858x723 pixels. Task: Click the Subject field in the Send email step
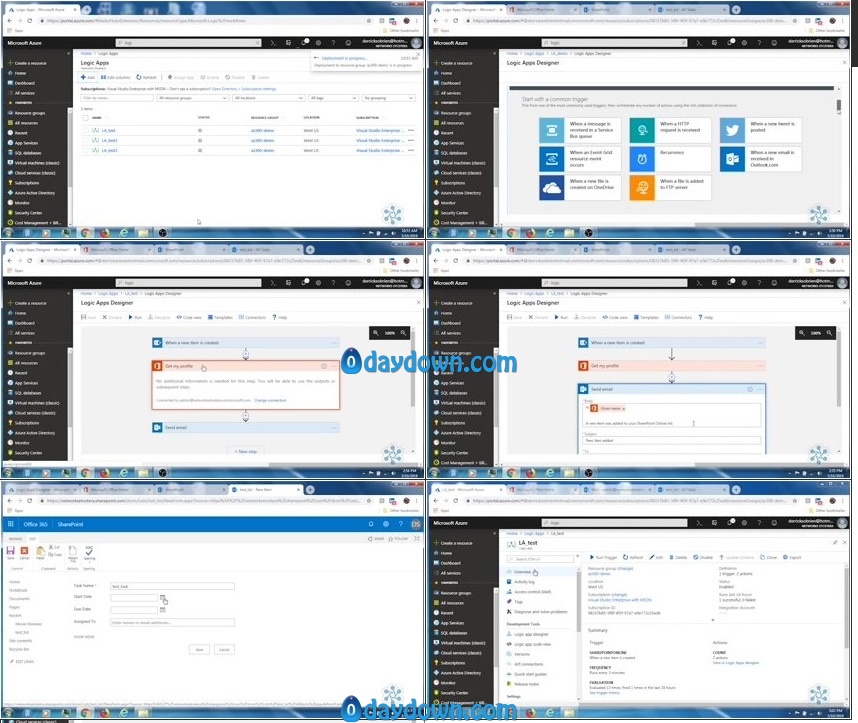pyautogui.click(x=671, y=441)
